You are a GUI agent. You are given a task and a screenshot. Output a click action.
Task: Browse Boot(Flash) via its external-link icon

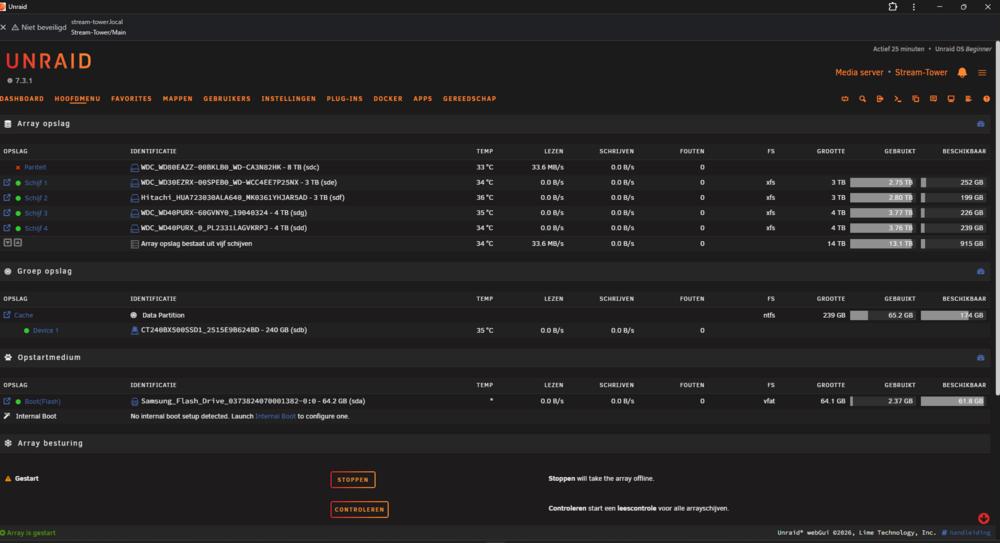[x=7, y=401]
